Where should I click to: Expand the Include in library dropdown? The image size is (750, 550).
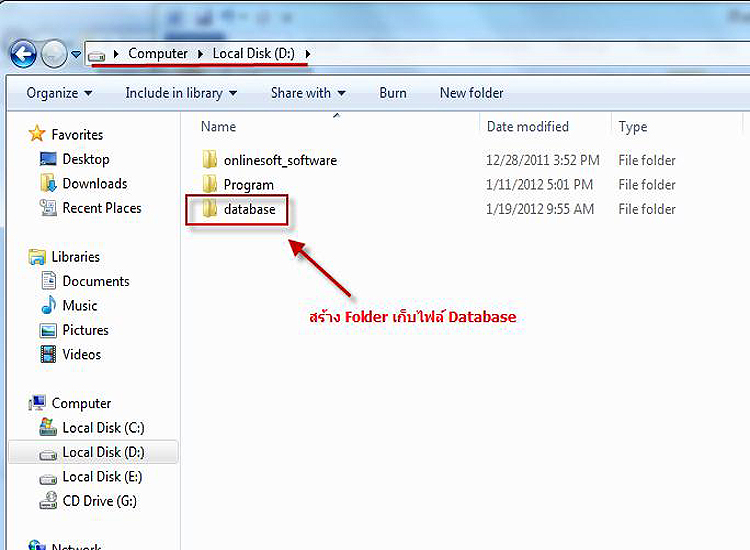181,93
